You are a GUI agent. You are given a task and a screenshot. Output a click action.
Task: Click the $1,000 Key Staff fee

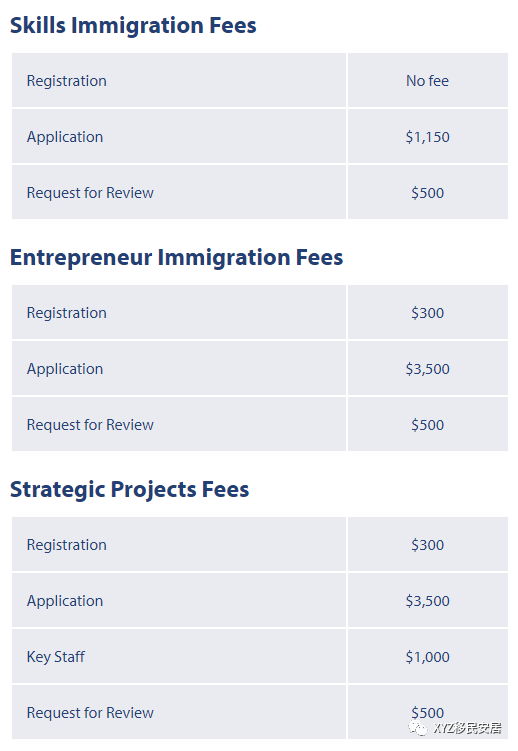(428, 656)
